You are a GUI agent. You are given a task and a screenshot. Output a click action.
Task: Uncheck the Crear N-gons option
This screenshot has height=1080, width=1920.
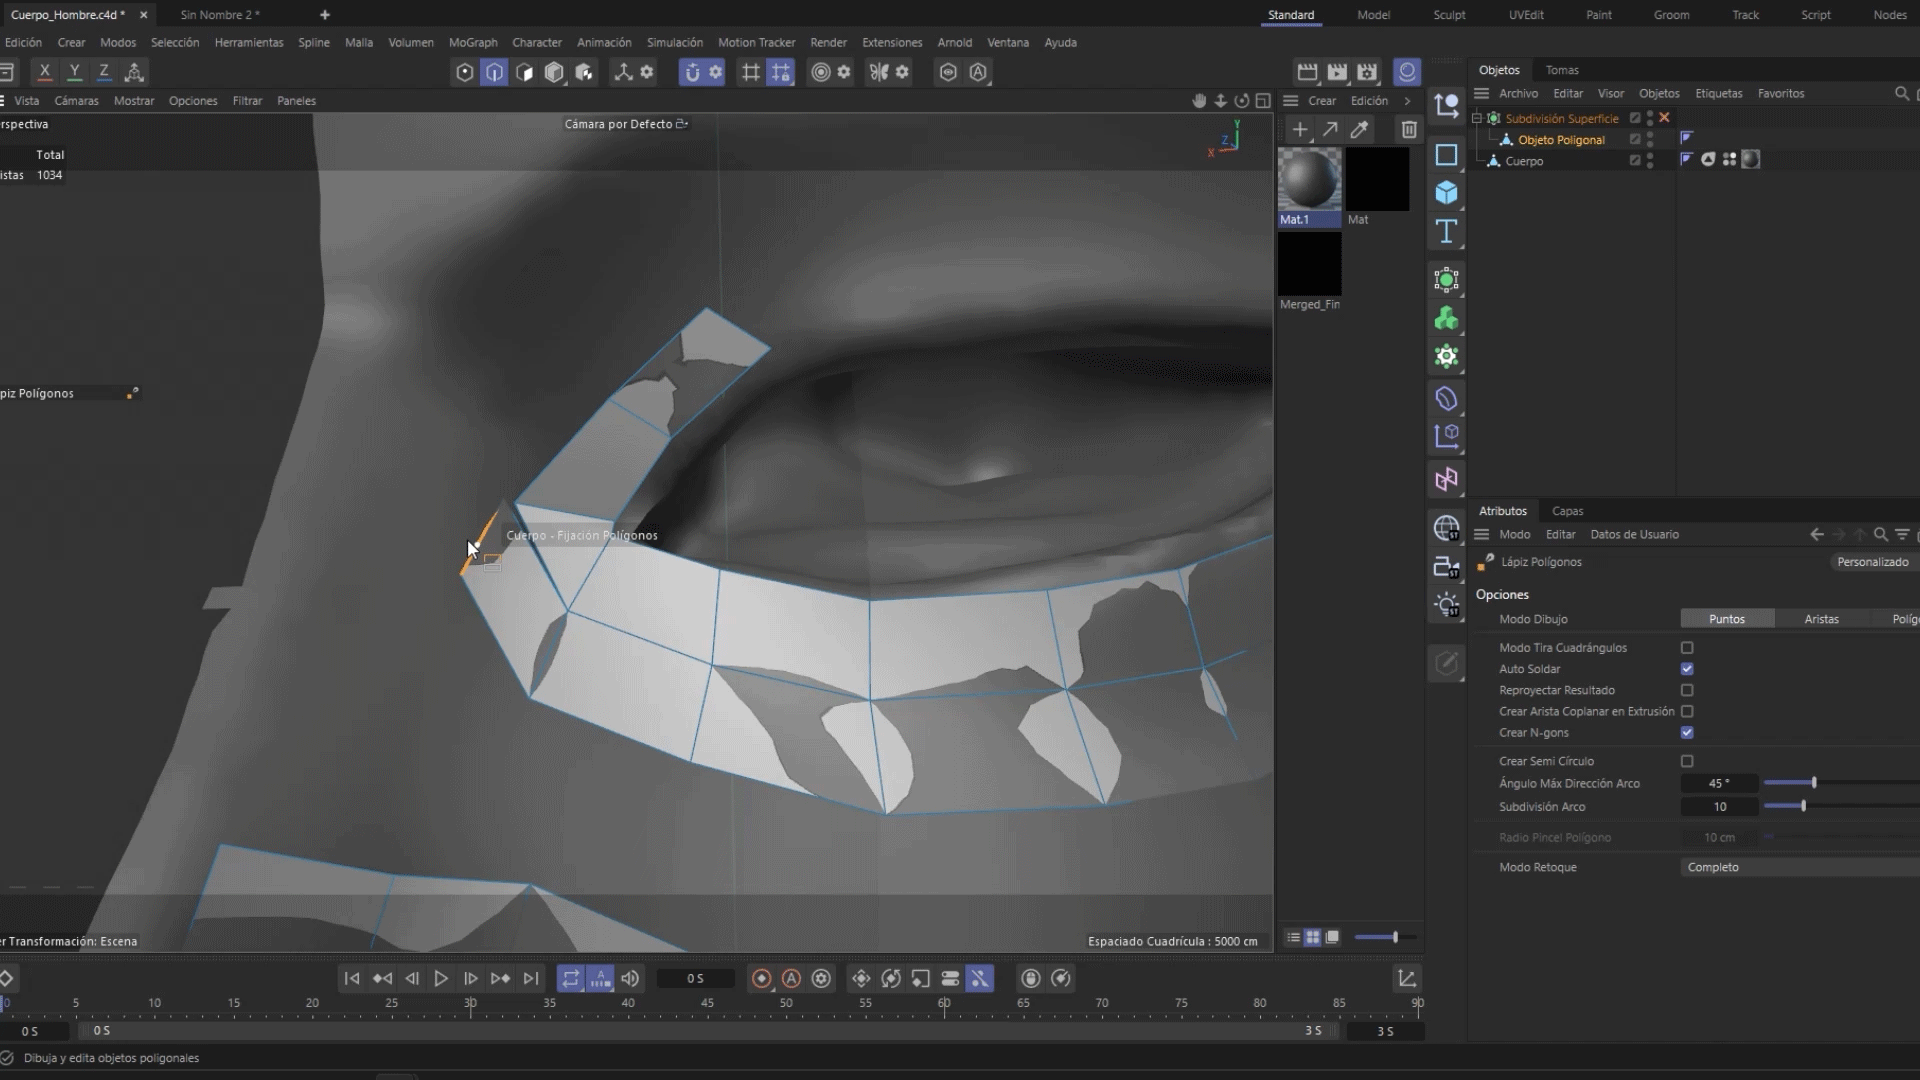click(1687, 733)
